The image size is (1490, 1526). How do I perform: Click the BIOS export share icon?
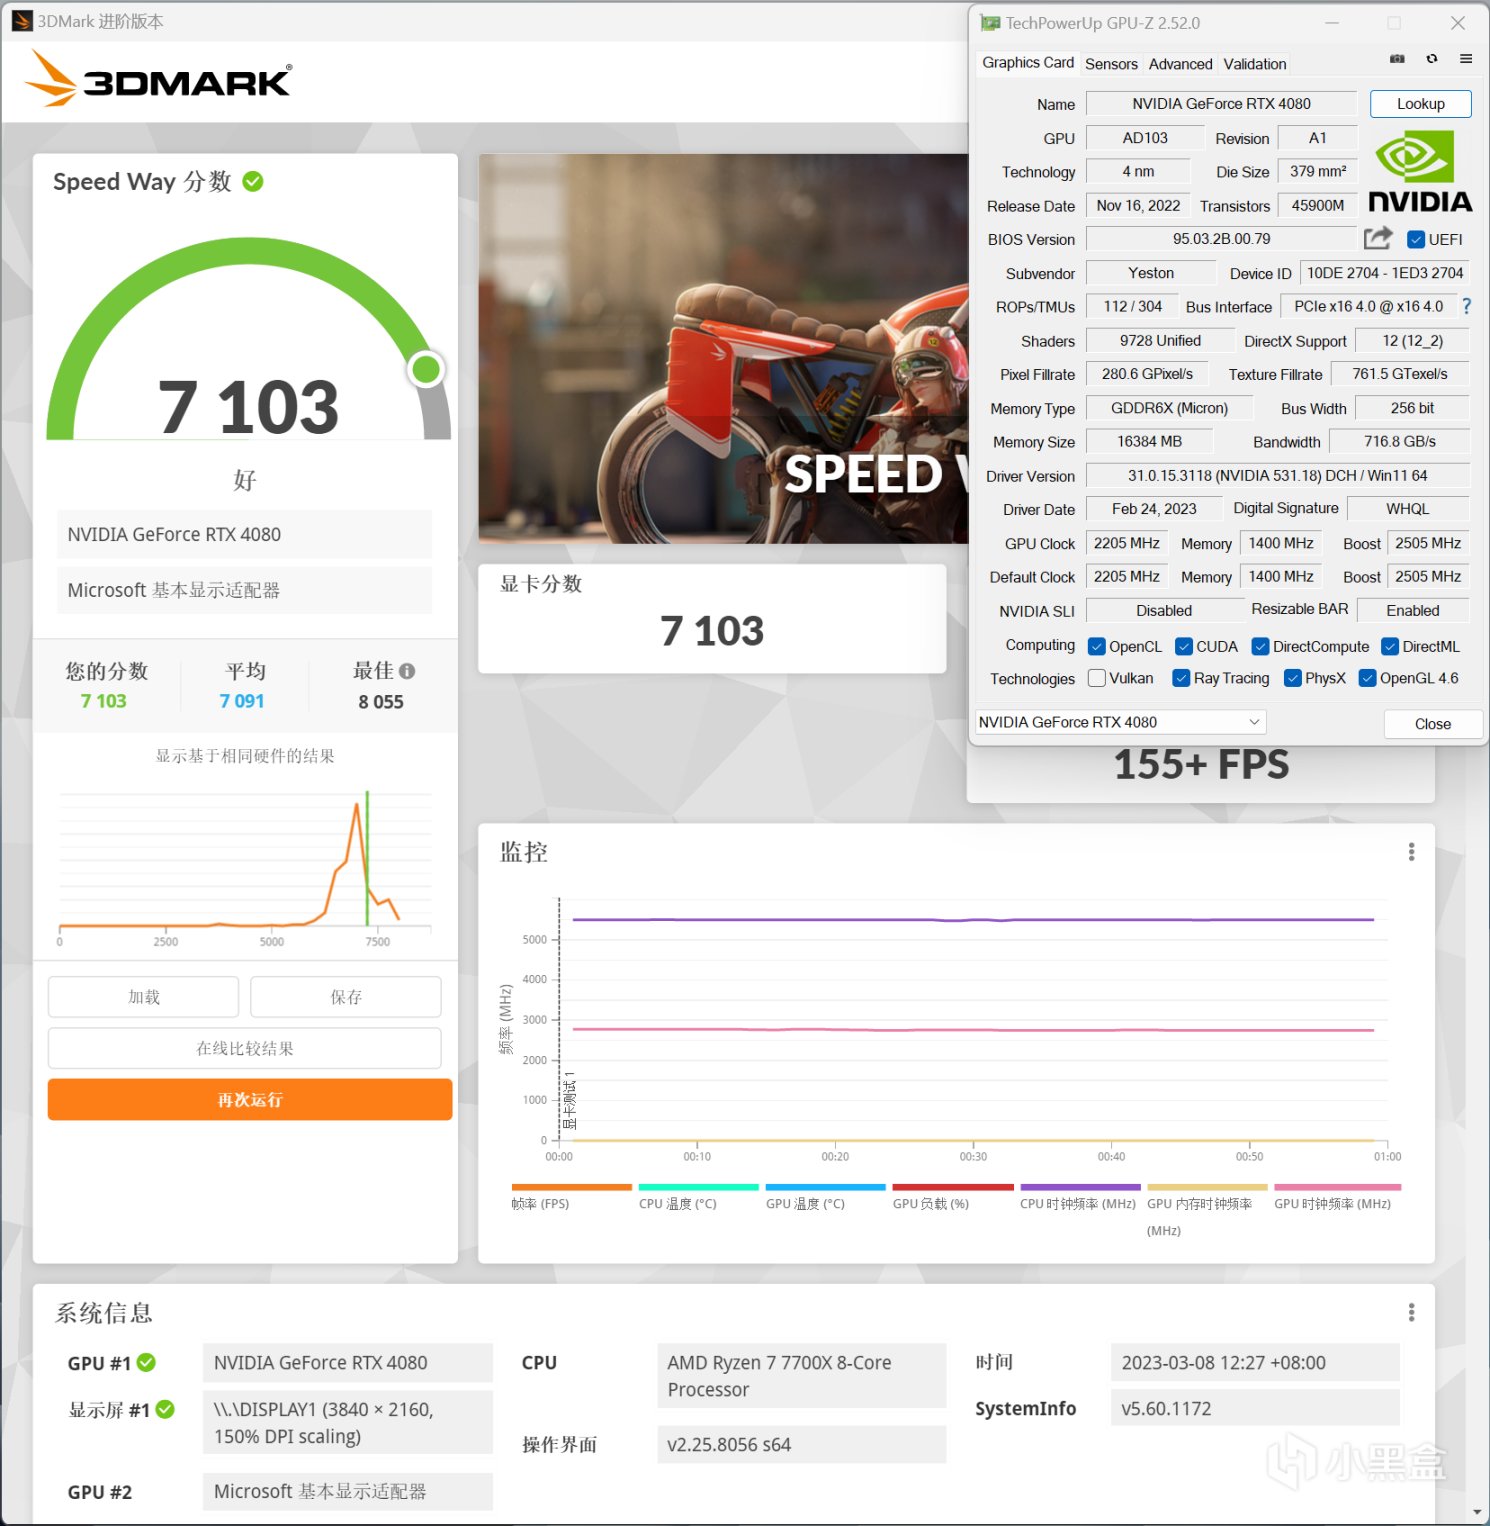[x=1378, y=238]
